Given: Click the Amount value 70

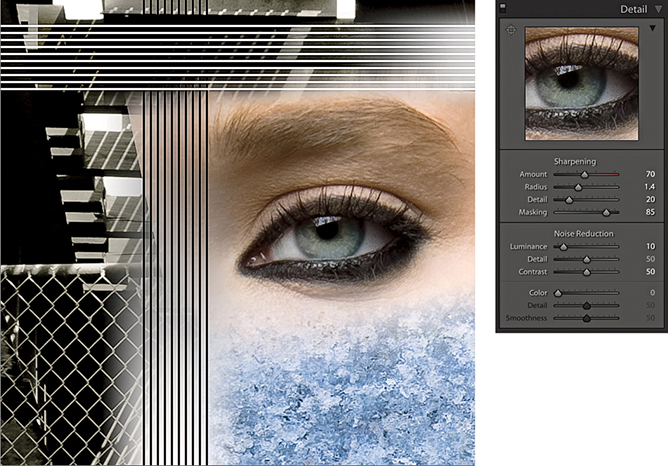Looking at the screenshot, I should pos(650,174).
